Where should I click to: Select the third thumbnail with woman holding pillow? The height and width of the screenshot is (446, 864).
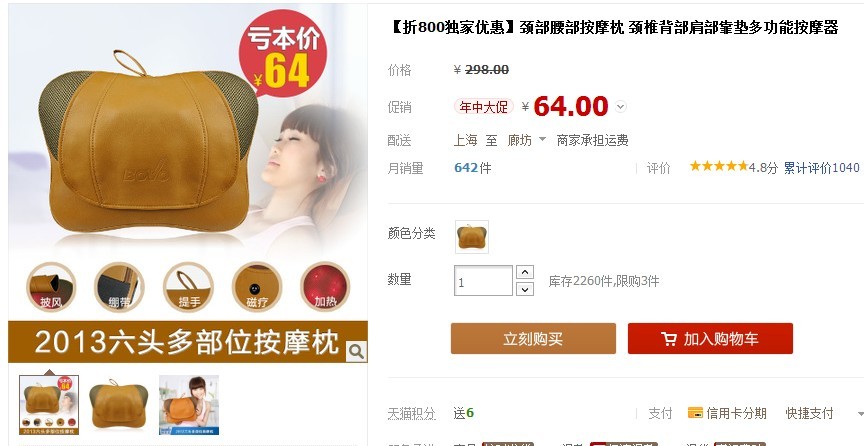click(188, 405)
